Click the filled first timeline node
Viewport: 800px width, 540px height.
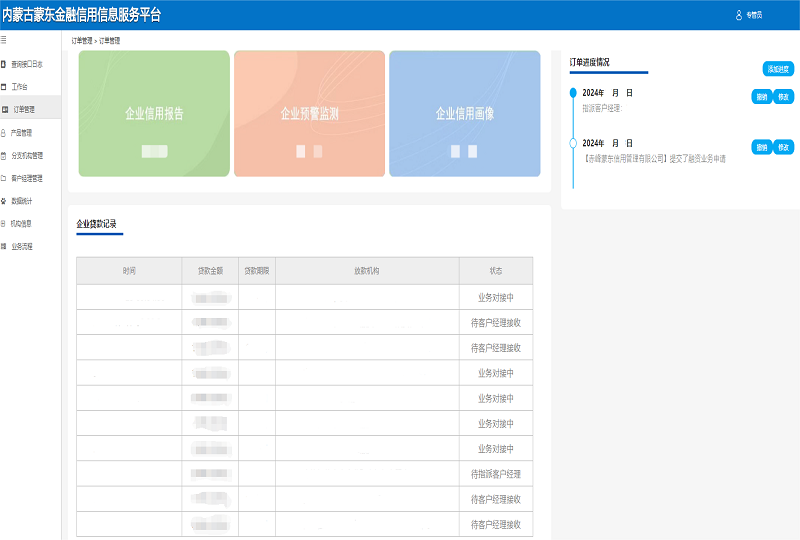coord(573,92)
